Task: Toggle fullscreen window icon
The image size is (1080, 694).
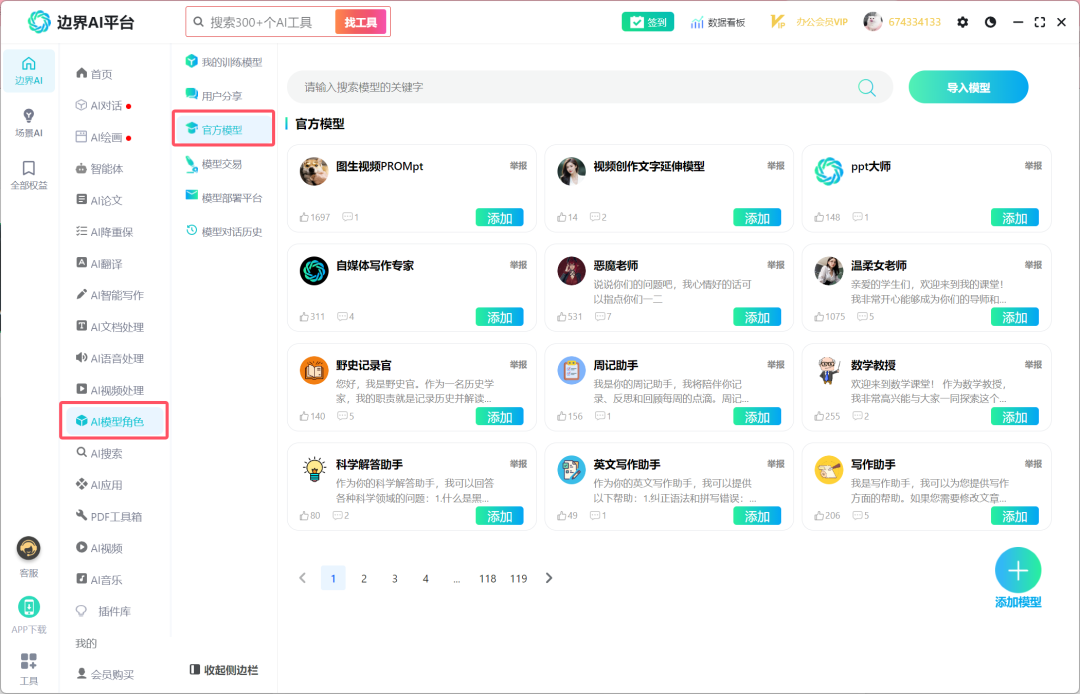Action: tap(1040, 22)
